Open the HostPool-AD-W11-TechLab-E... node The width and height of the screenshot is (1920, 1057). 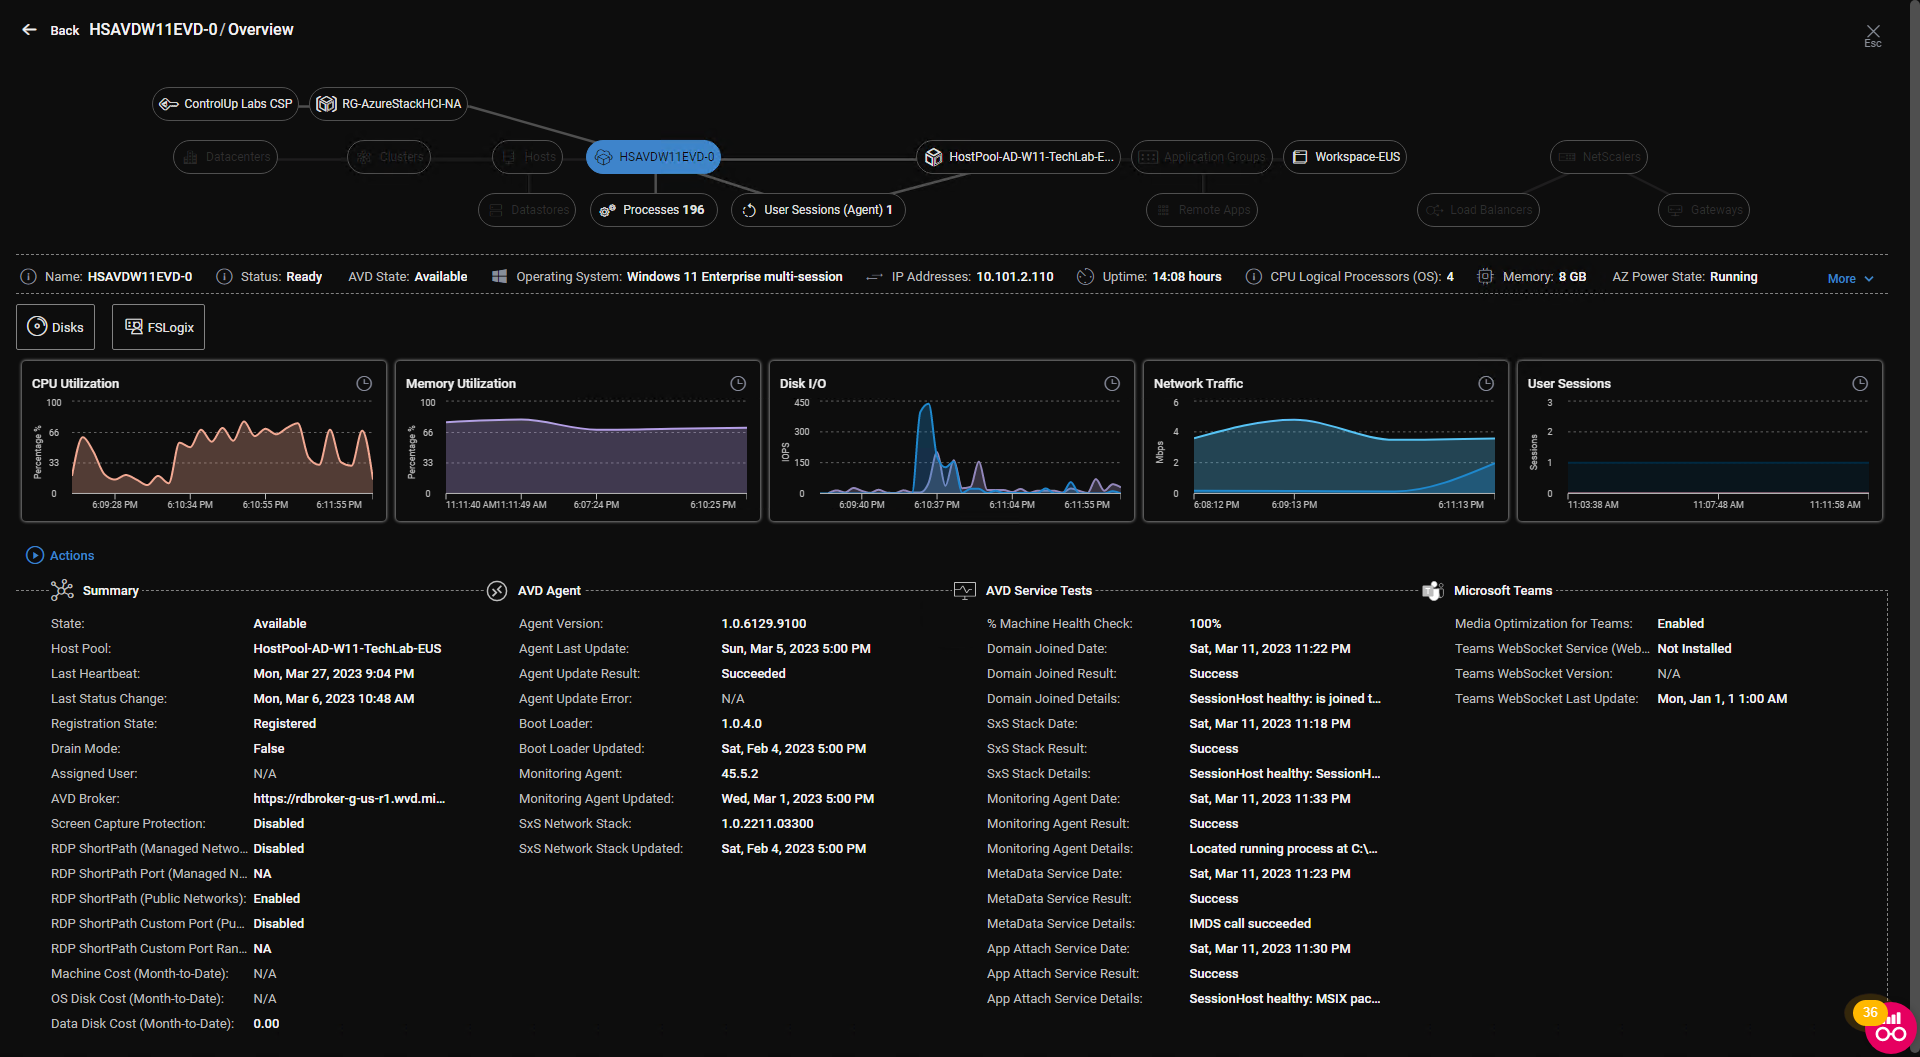coord(1018,157)
